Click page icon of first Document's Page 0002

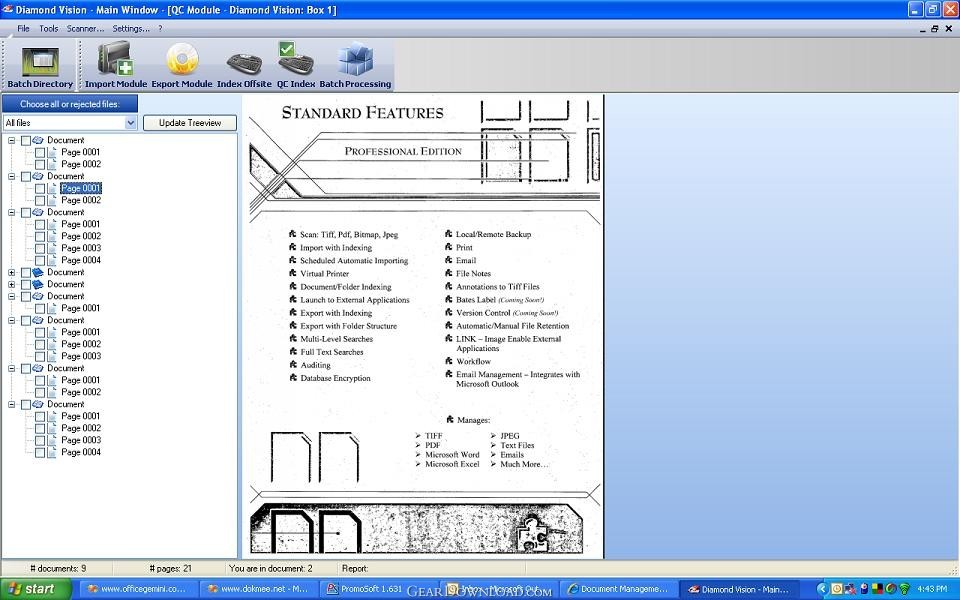click(x=52, y=165)
